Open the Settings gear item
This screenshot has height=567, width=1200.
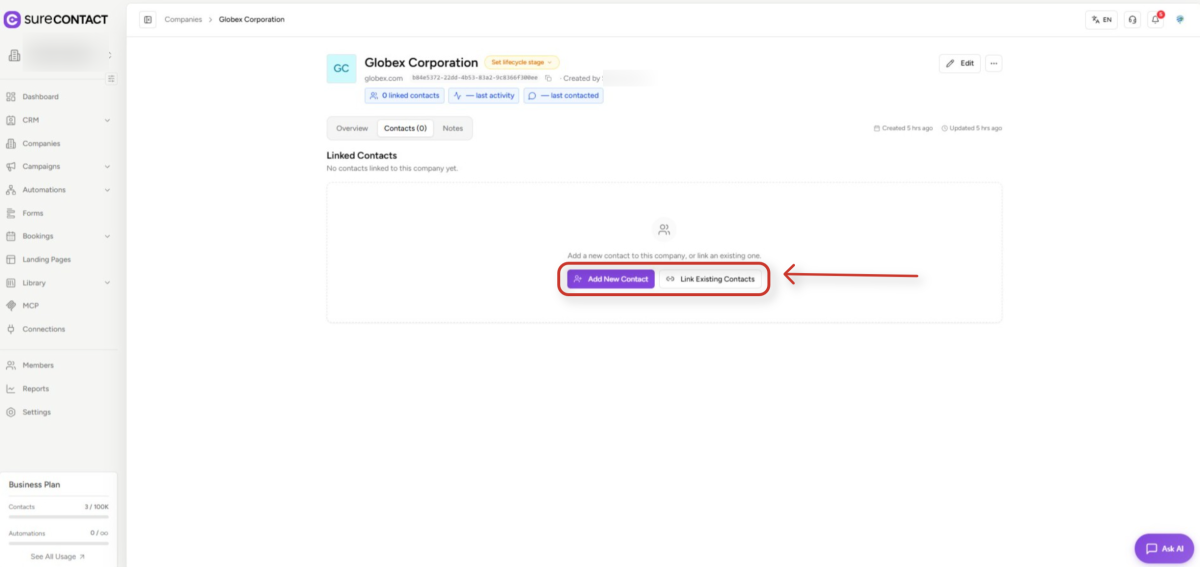coord(11,412)
